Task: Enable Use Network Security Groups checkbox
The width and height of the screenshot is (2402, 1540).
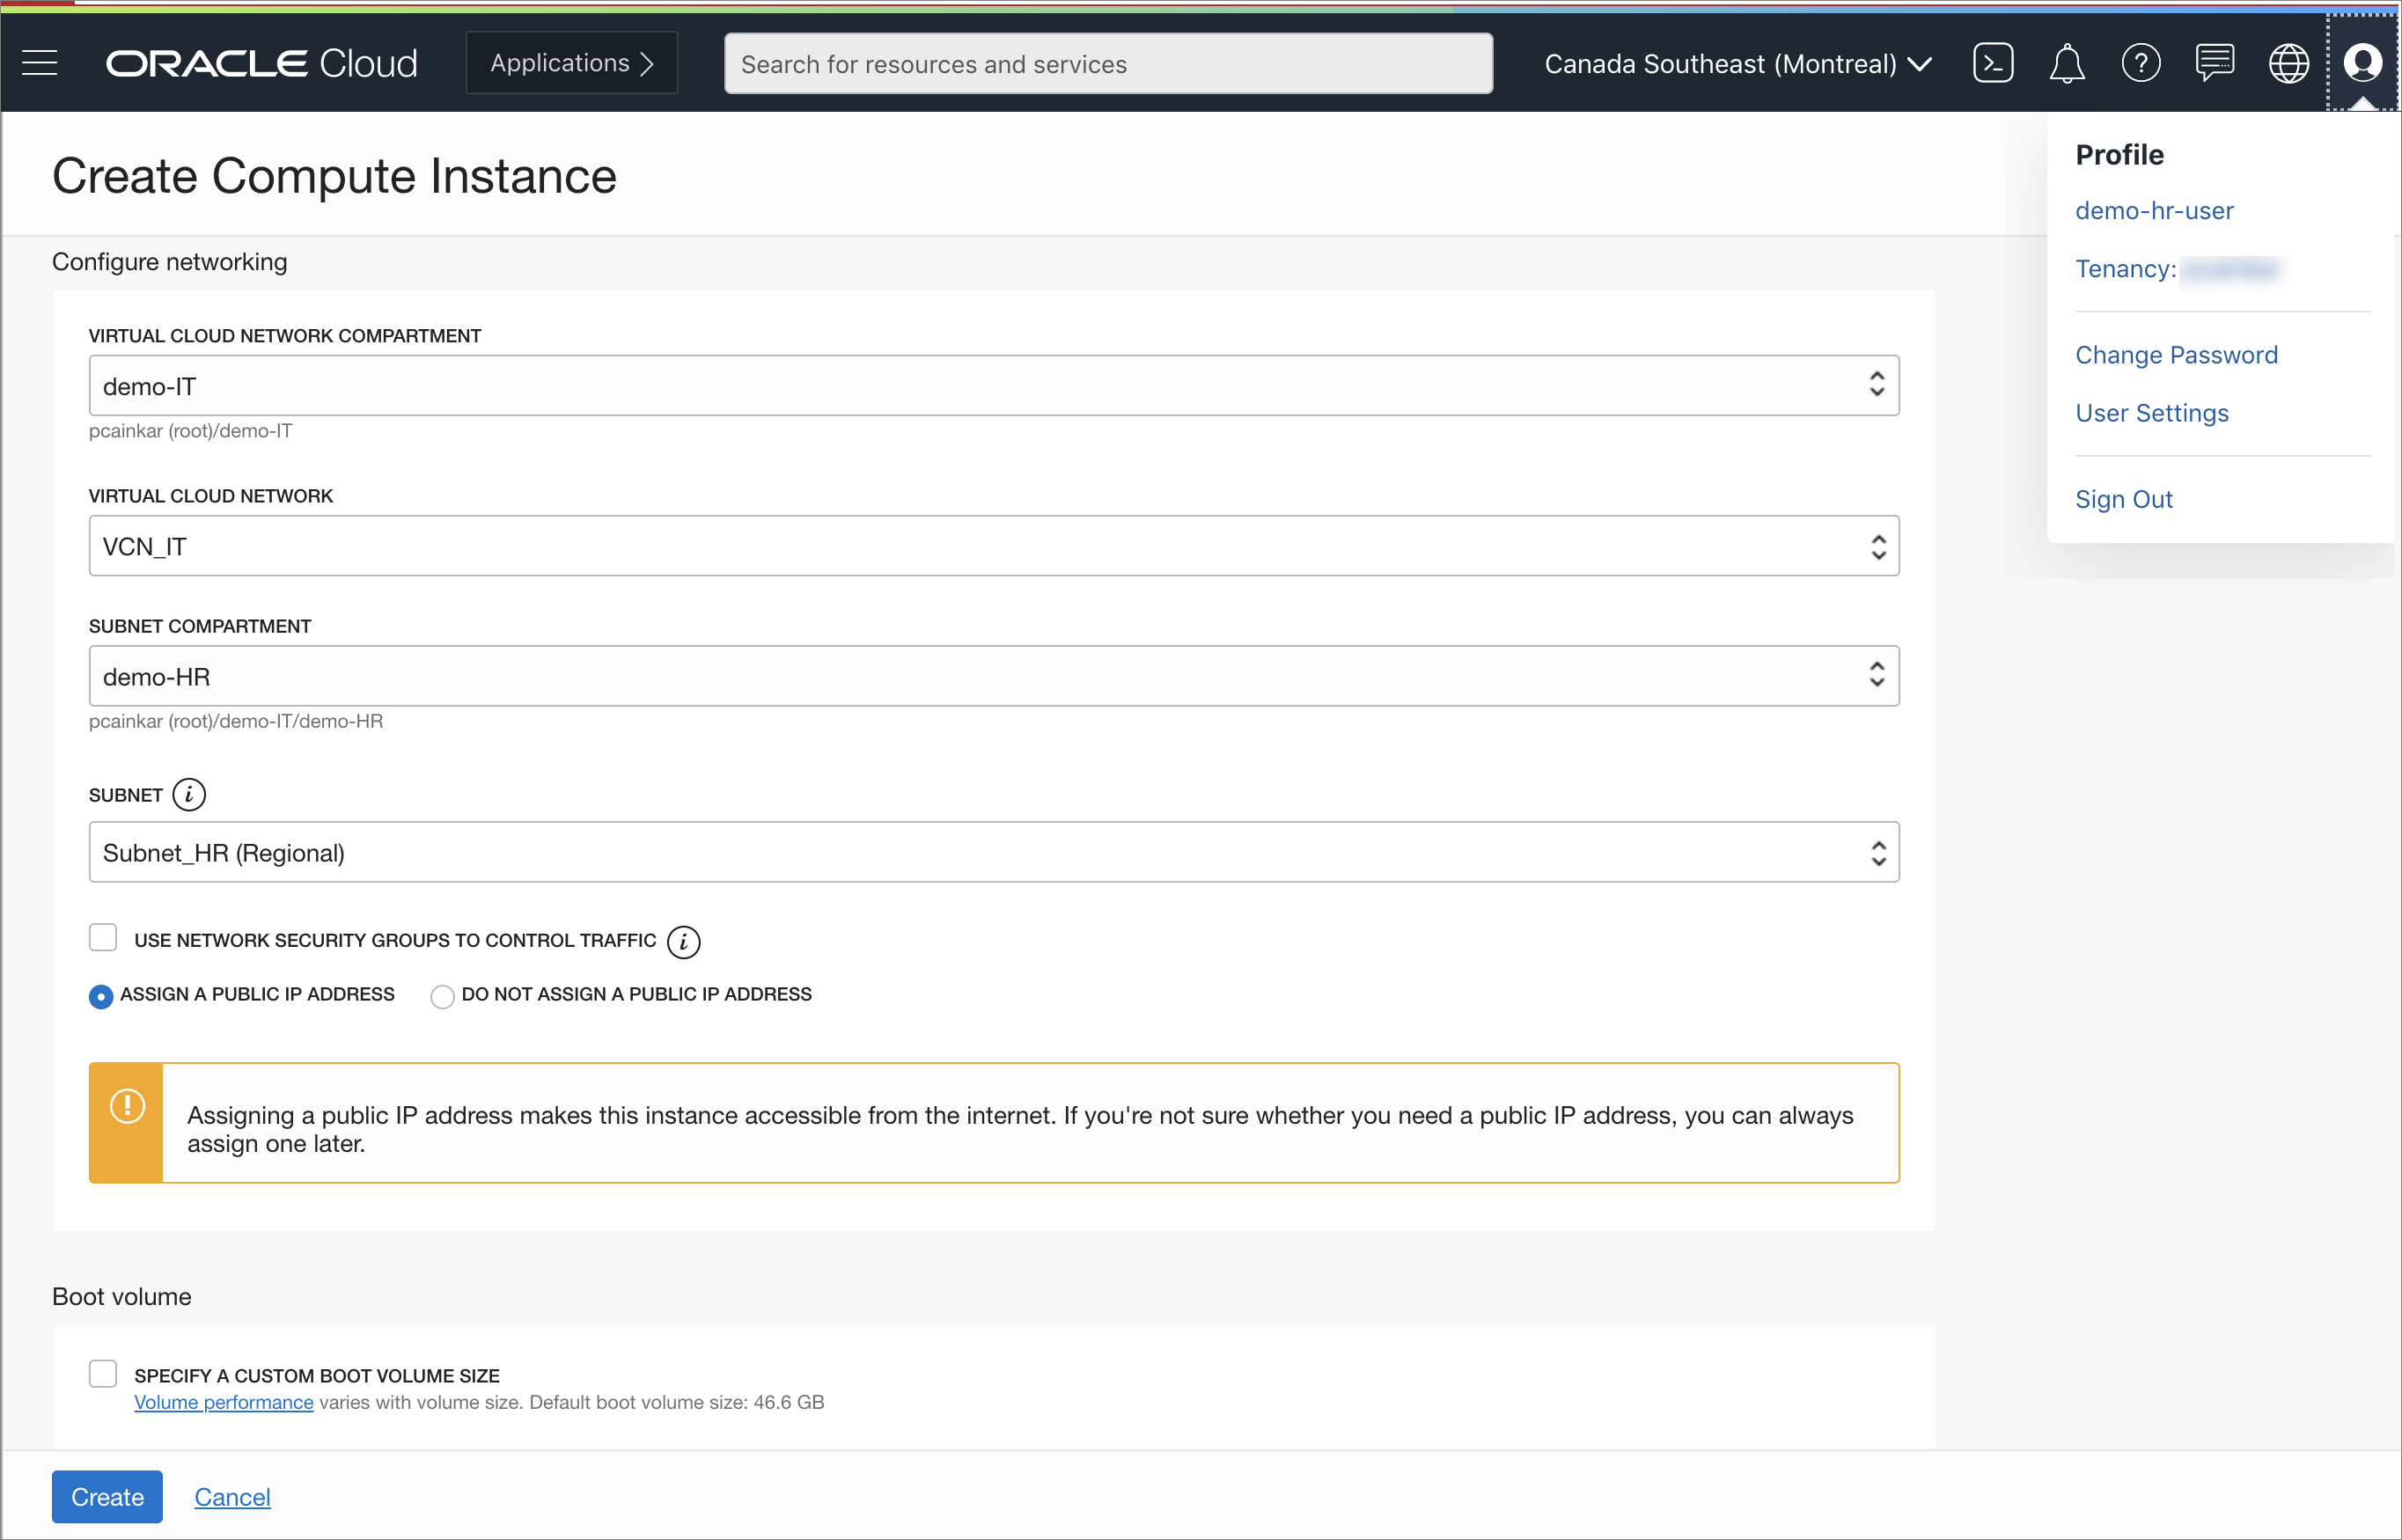Action: point(103,938)
